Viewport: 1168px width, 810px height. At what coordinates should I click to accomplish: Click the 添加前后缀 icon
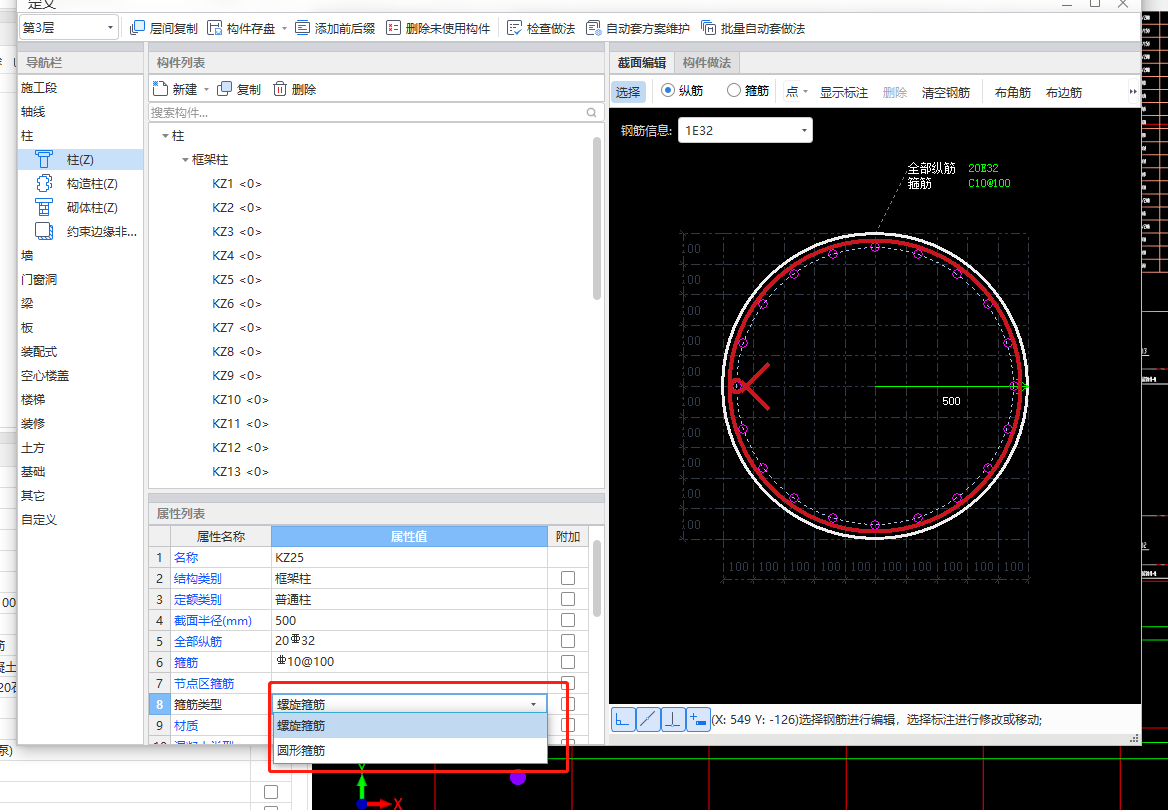pos(302,28)
